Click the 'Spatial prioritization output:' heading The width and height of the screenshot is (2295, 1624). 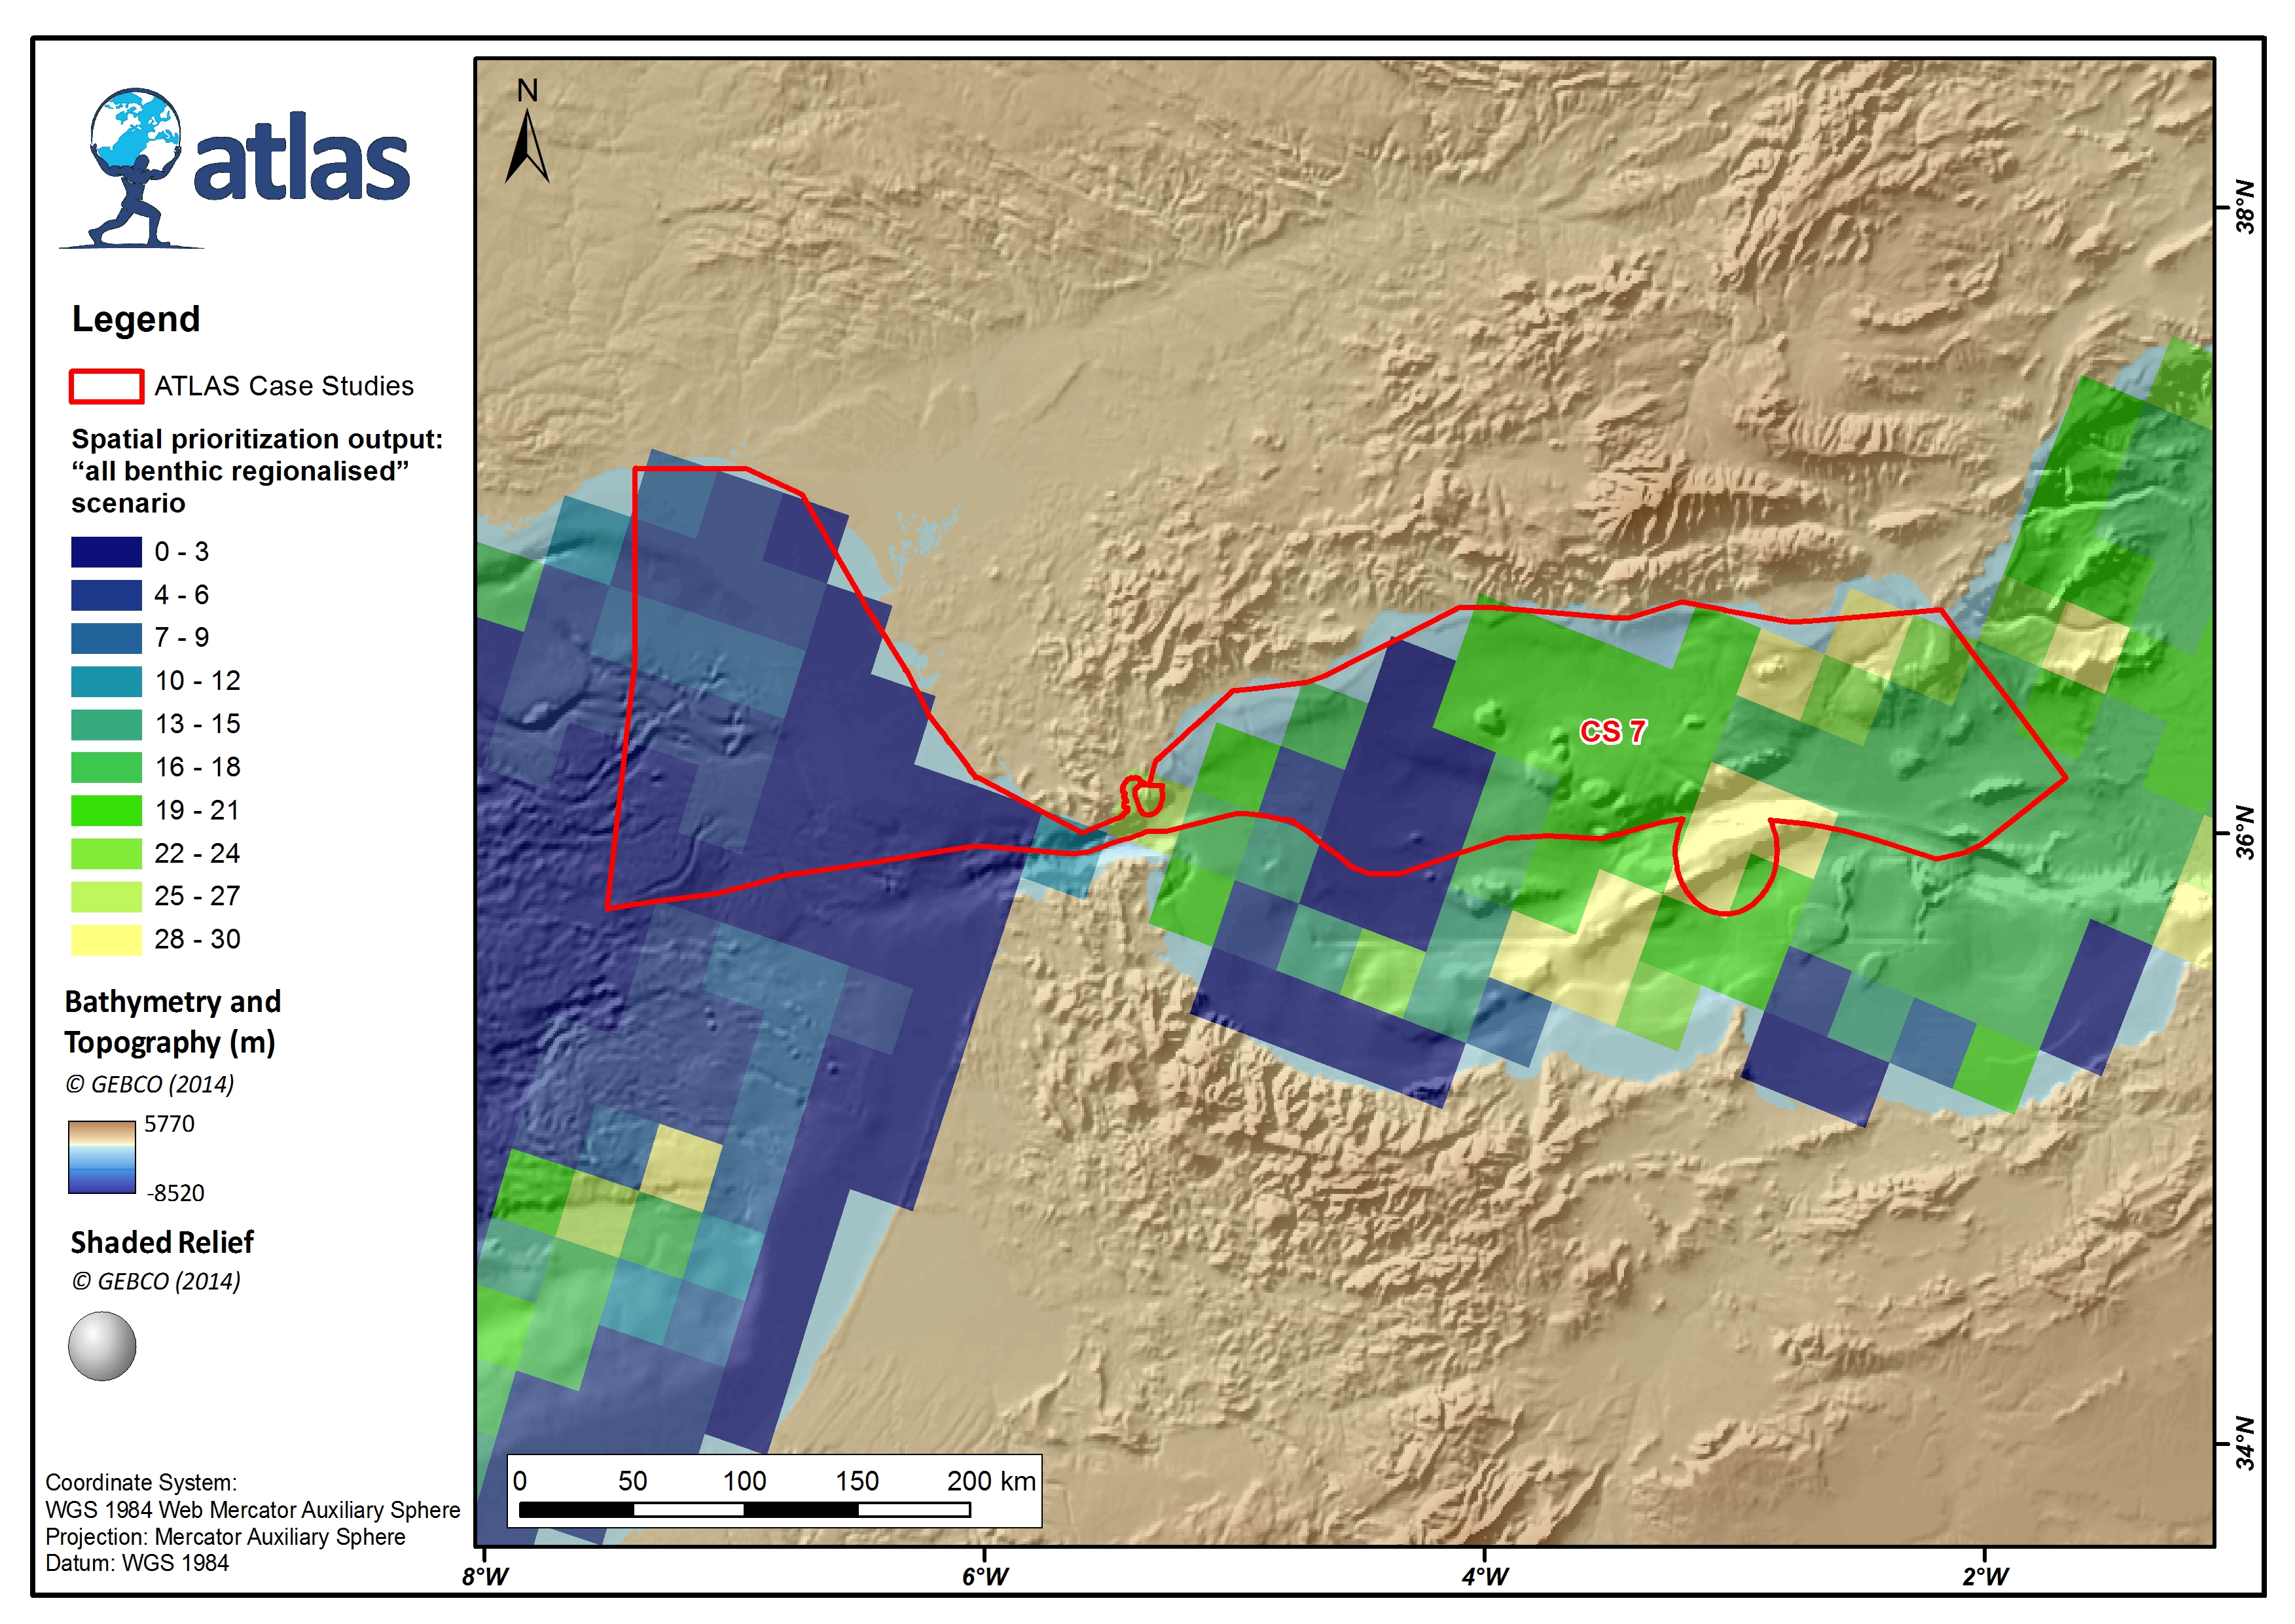click(257, 439)
